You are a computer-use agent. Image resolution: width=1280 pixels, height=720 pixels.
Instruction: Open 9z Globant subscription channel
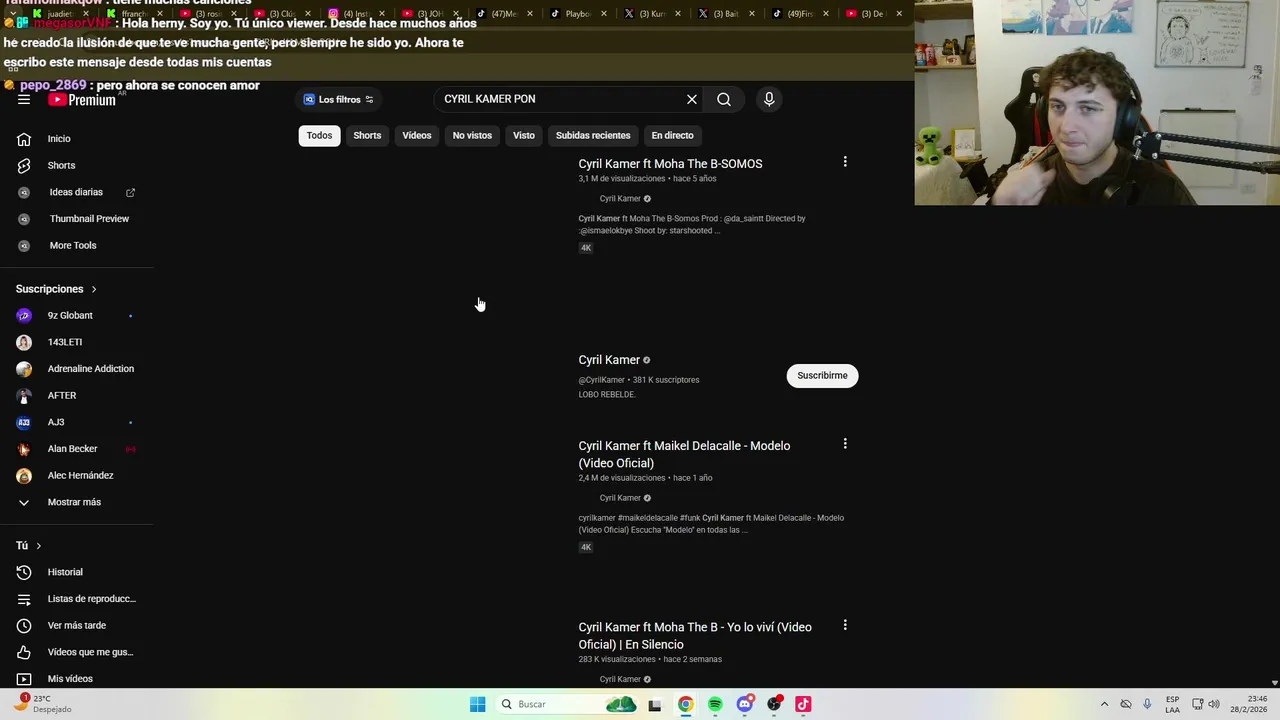click(x=70, y=315)
